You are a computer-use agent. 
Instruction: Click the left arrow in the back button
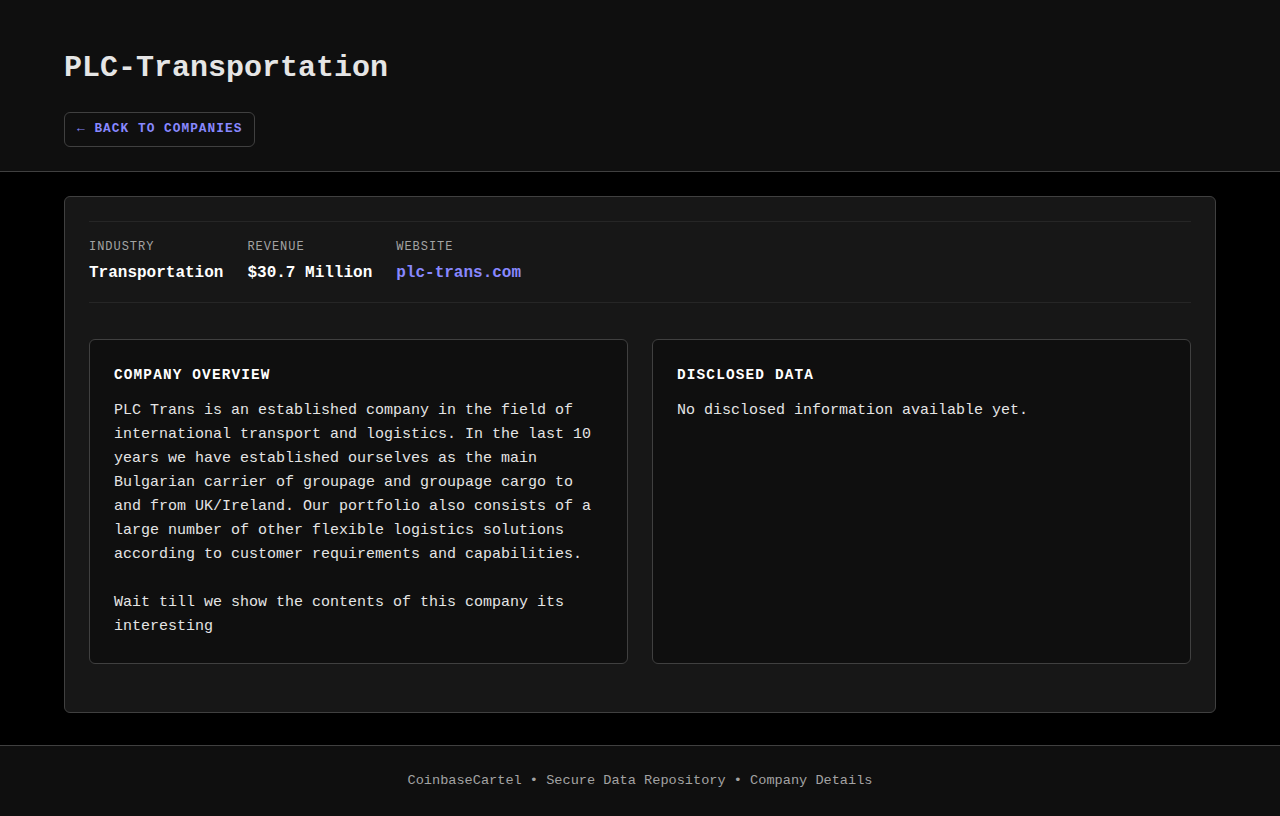(81, 129)
